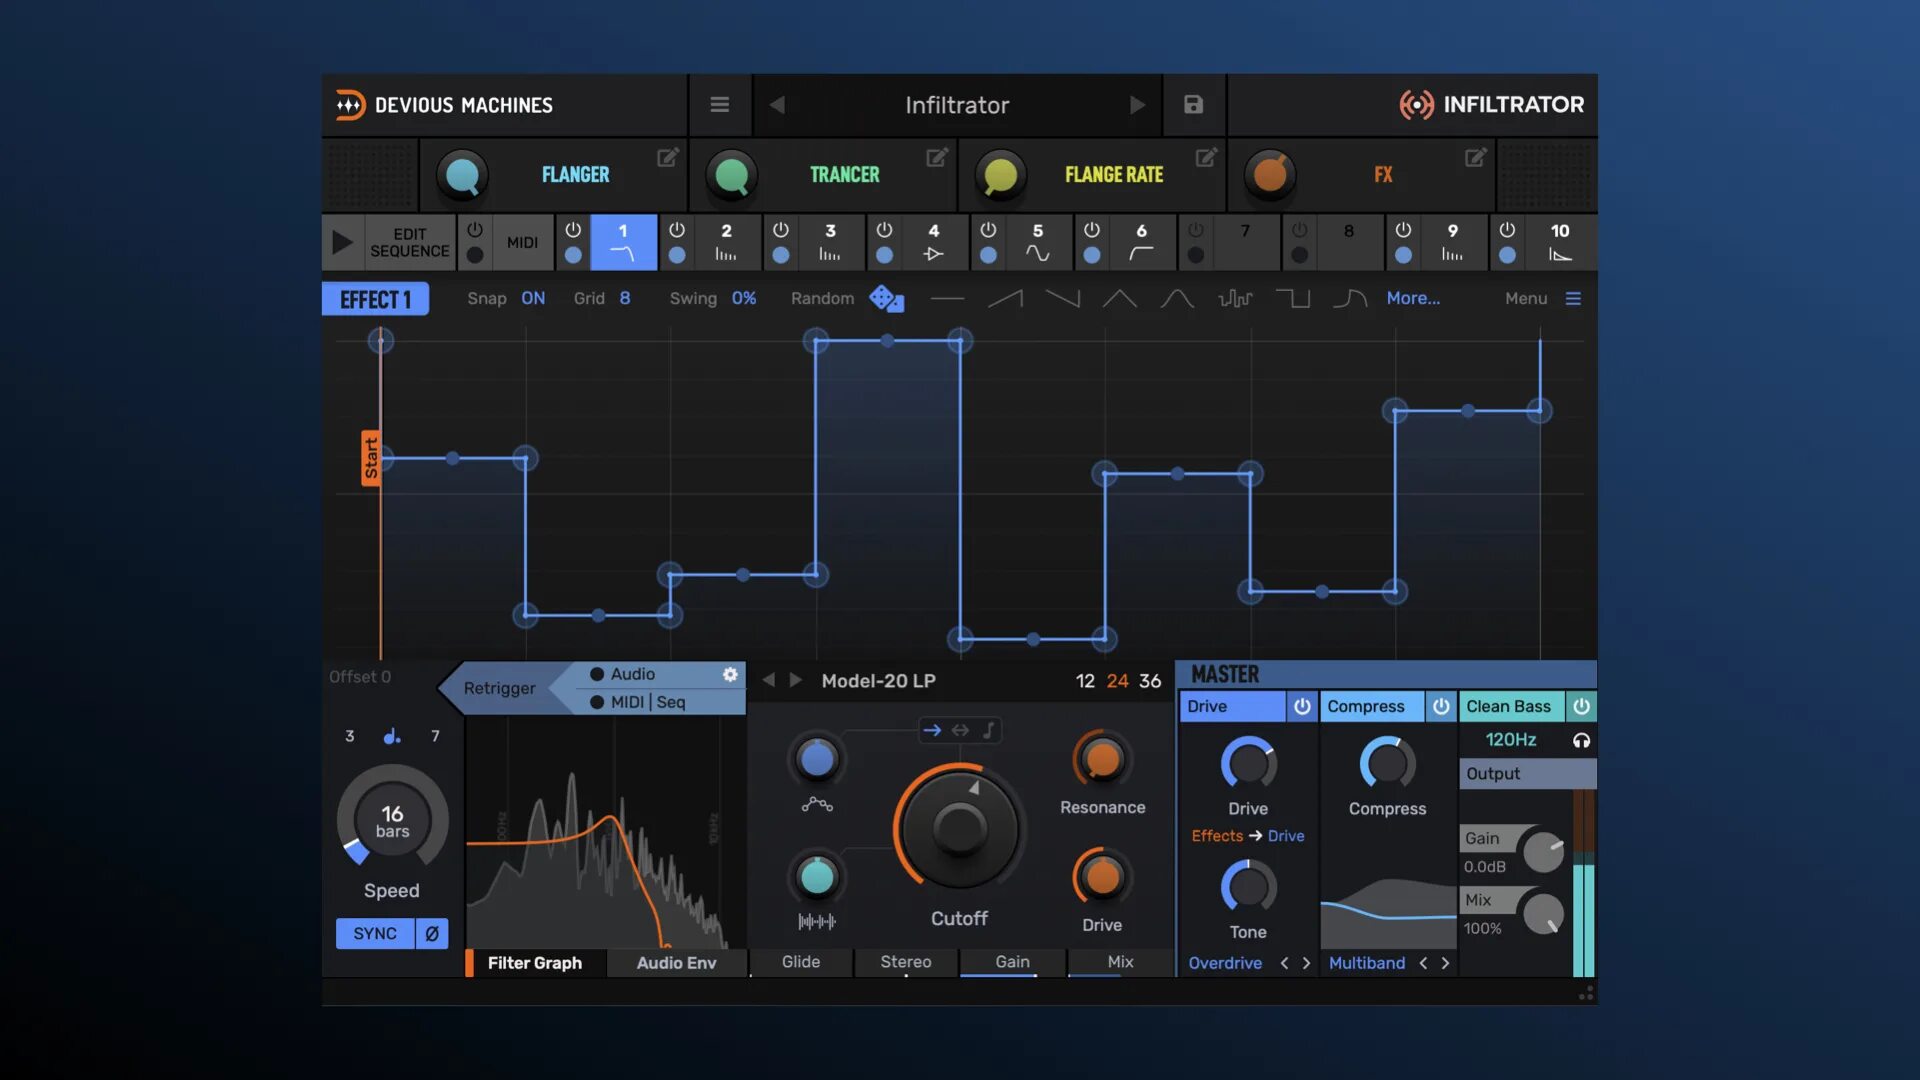Enable the power button for effect slot 7
The width and height of the screenshot is (1920, 1080).
click(x=1196, y=230)
